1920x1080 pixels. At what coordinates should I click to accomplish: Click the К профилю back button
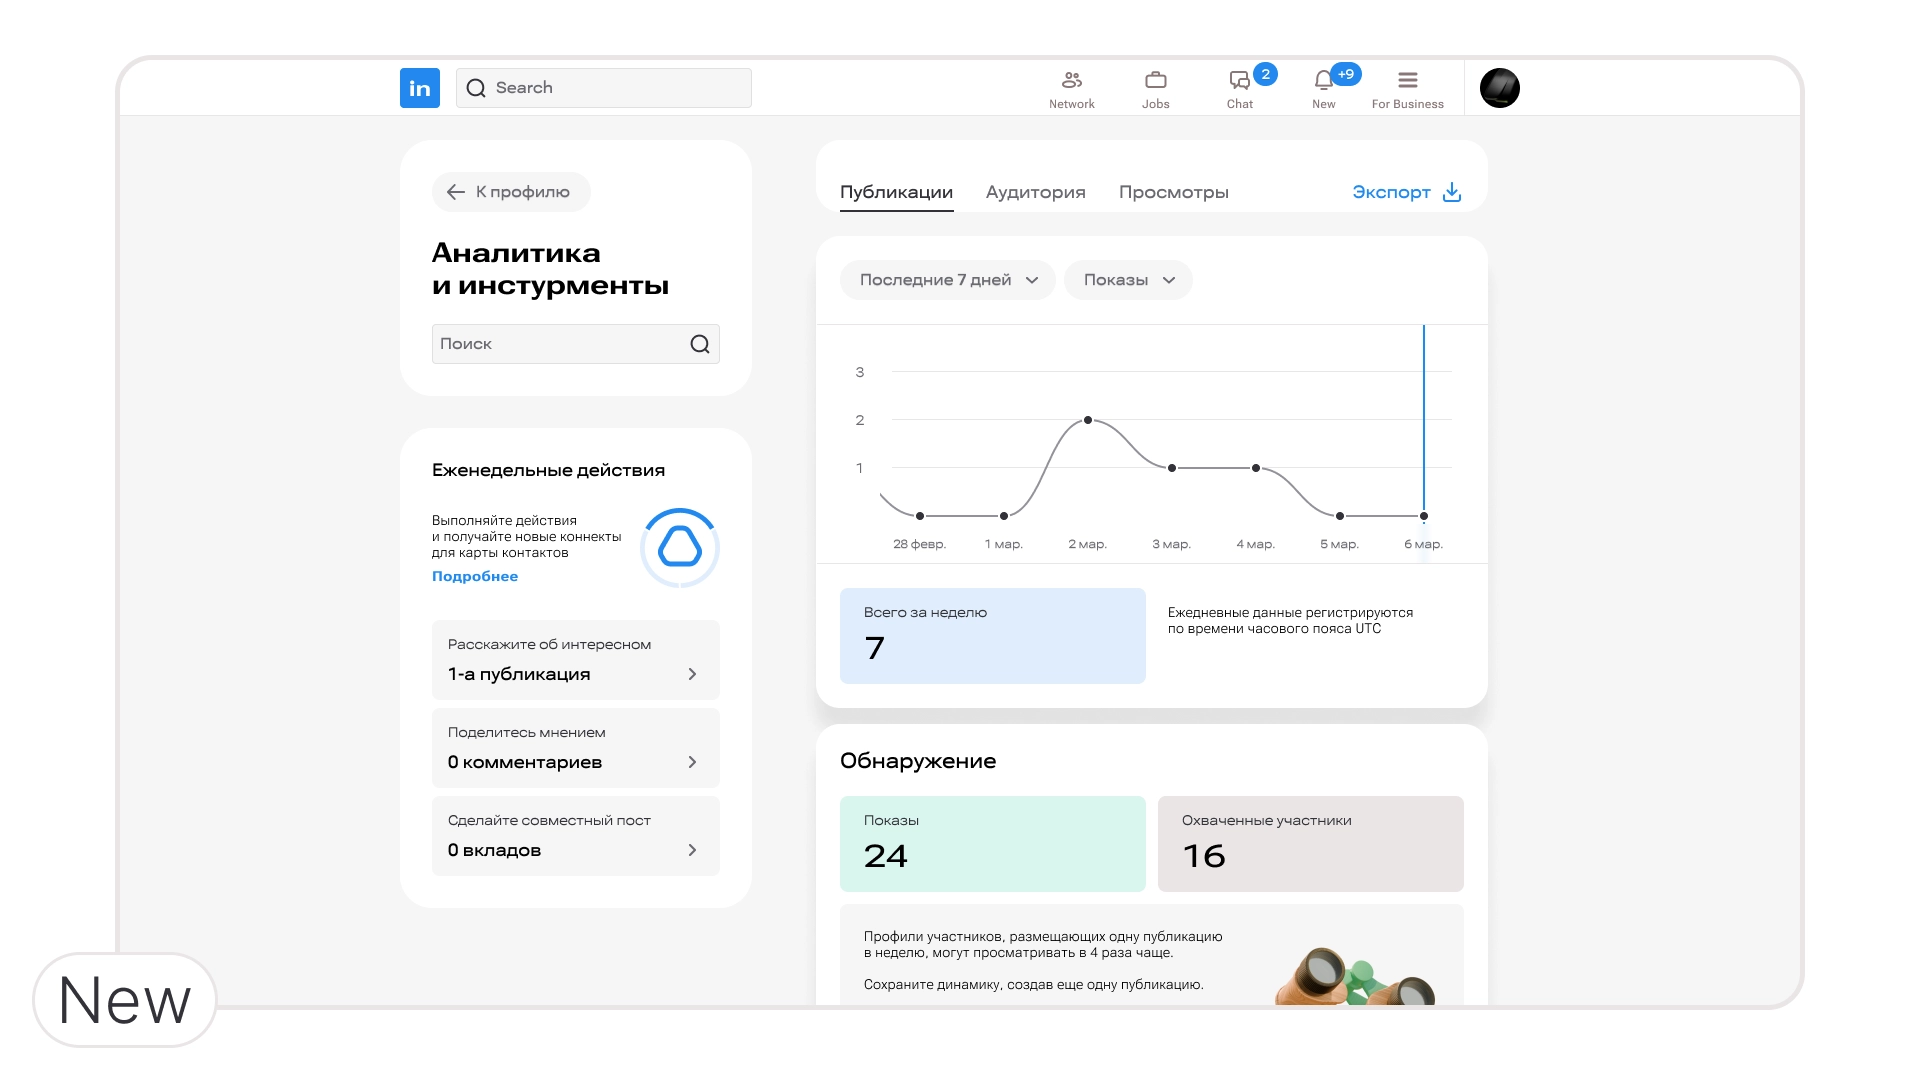(x=511, y=192)
